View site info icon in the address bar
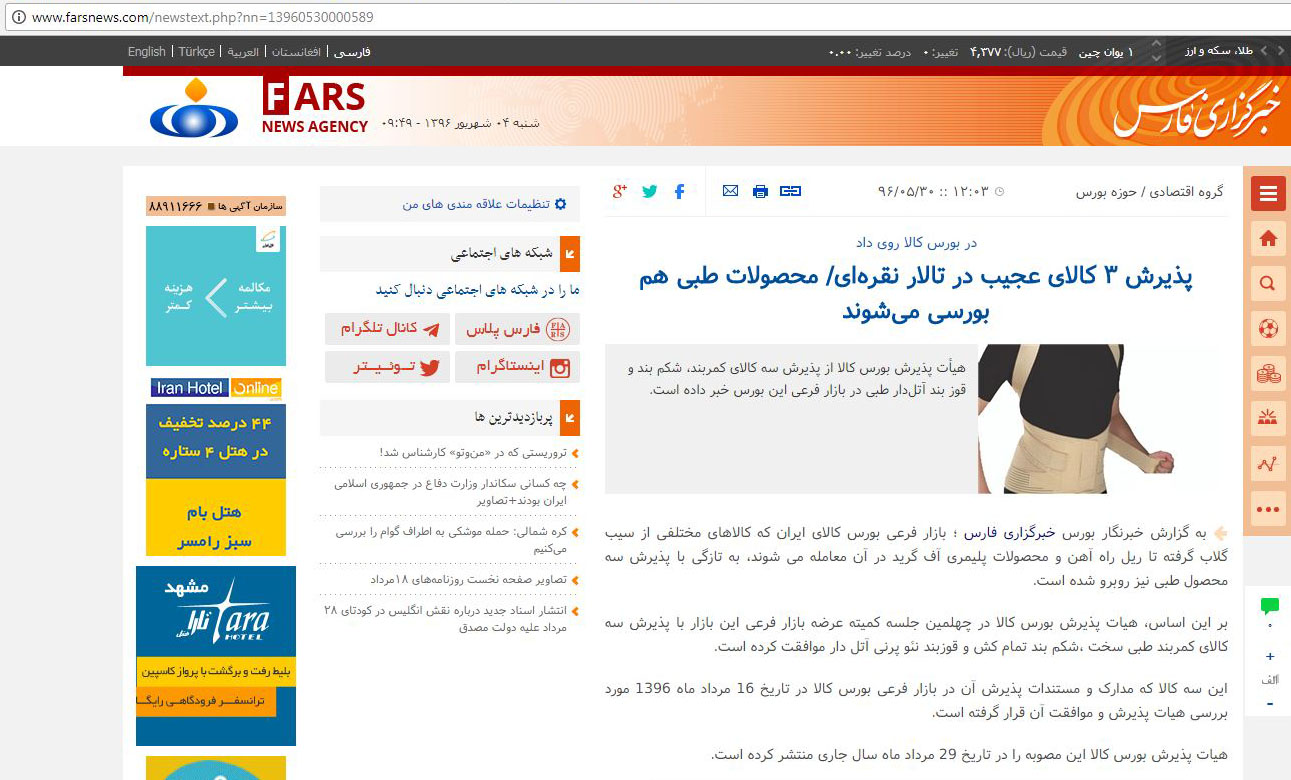 tap(18, 18)
